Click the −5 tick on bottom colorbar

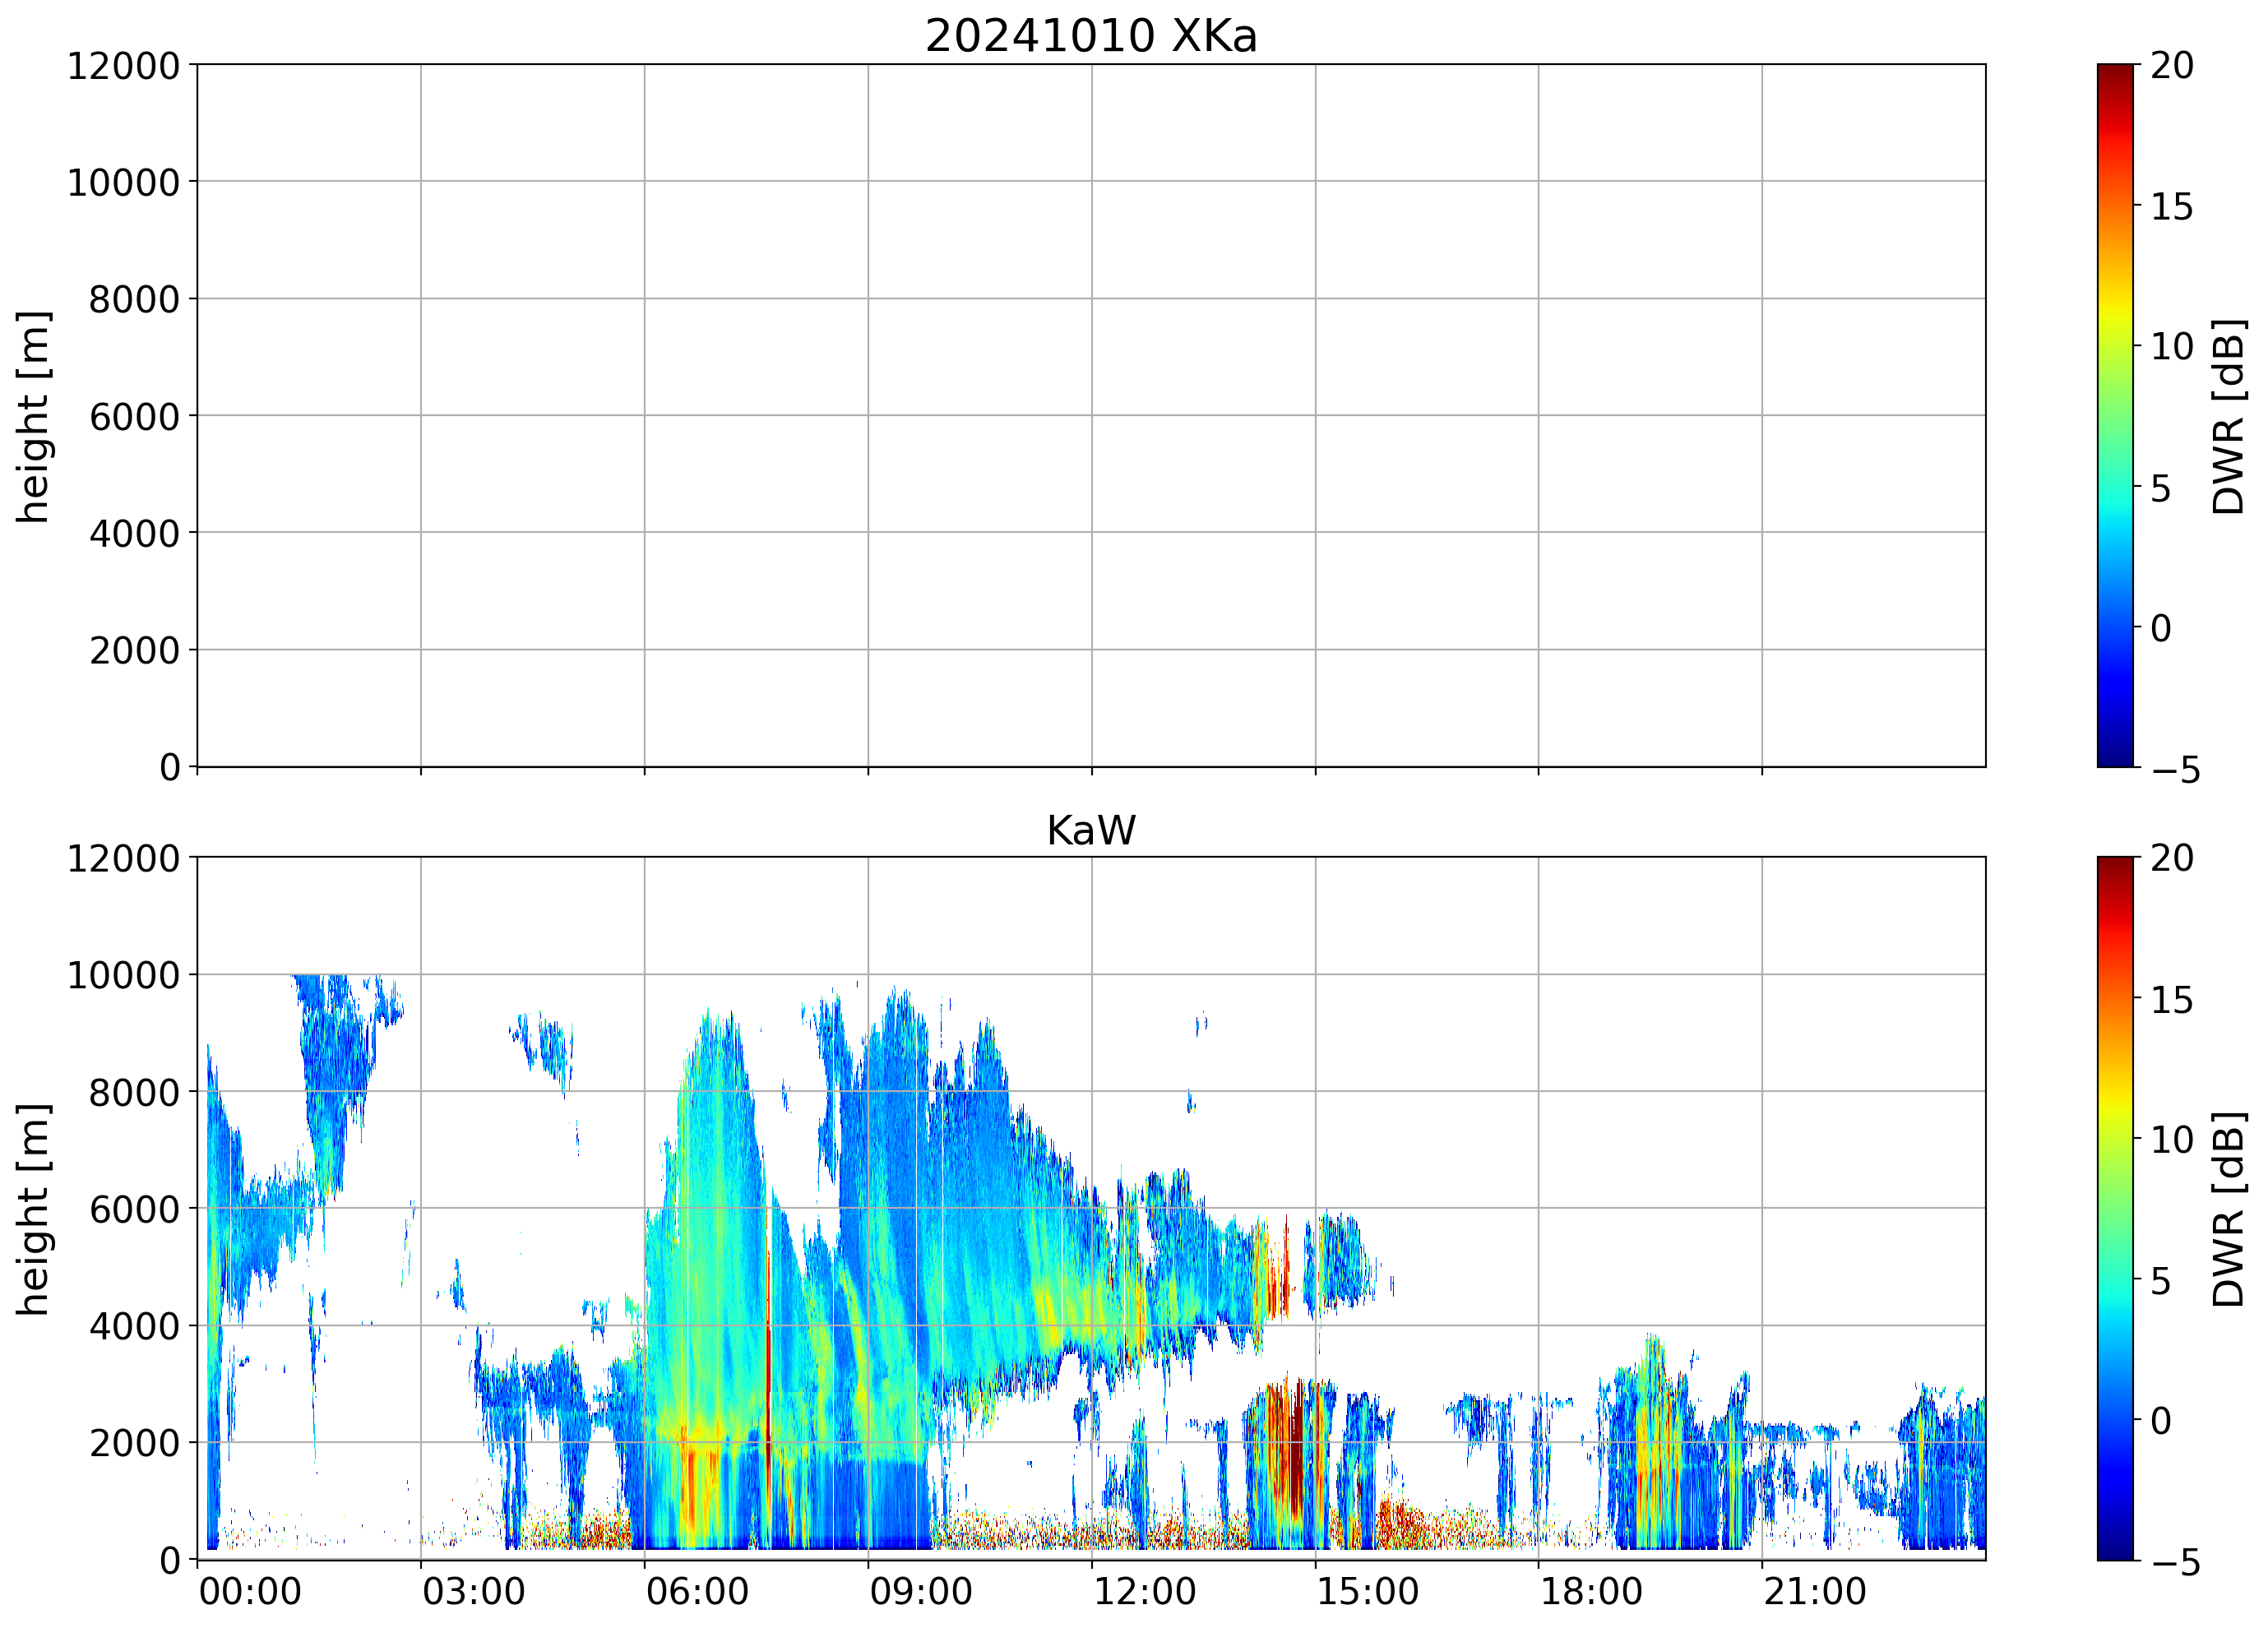(x=2175, y=1563)
